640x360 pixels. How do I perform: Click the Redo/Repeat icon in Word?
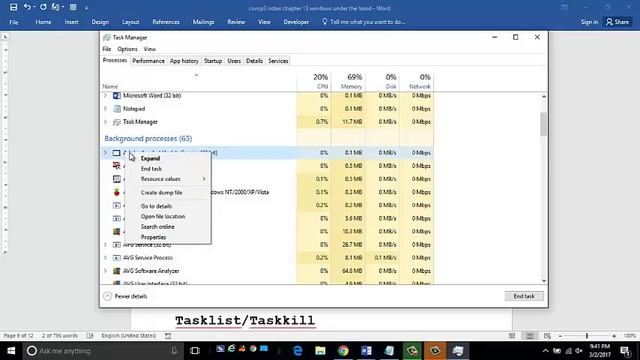43,7
